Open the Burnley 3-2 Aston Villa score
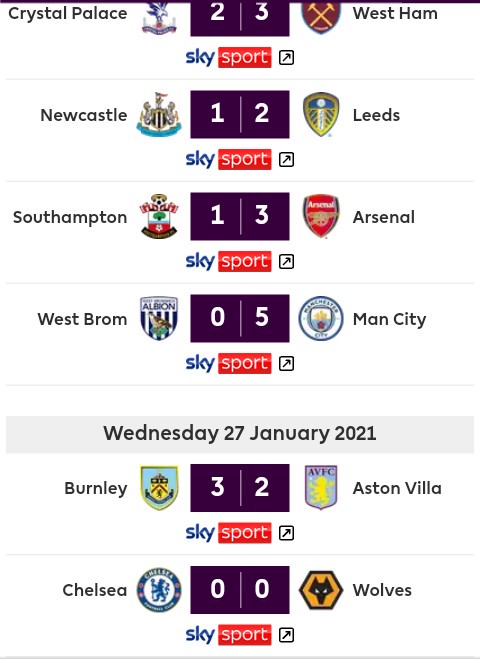This screenshot has width=480, height=663. pyautogui.click(x=240, y=488)
